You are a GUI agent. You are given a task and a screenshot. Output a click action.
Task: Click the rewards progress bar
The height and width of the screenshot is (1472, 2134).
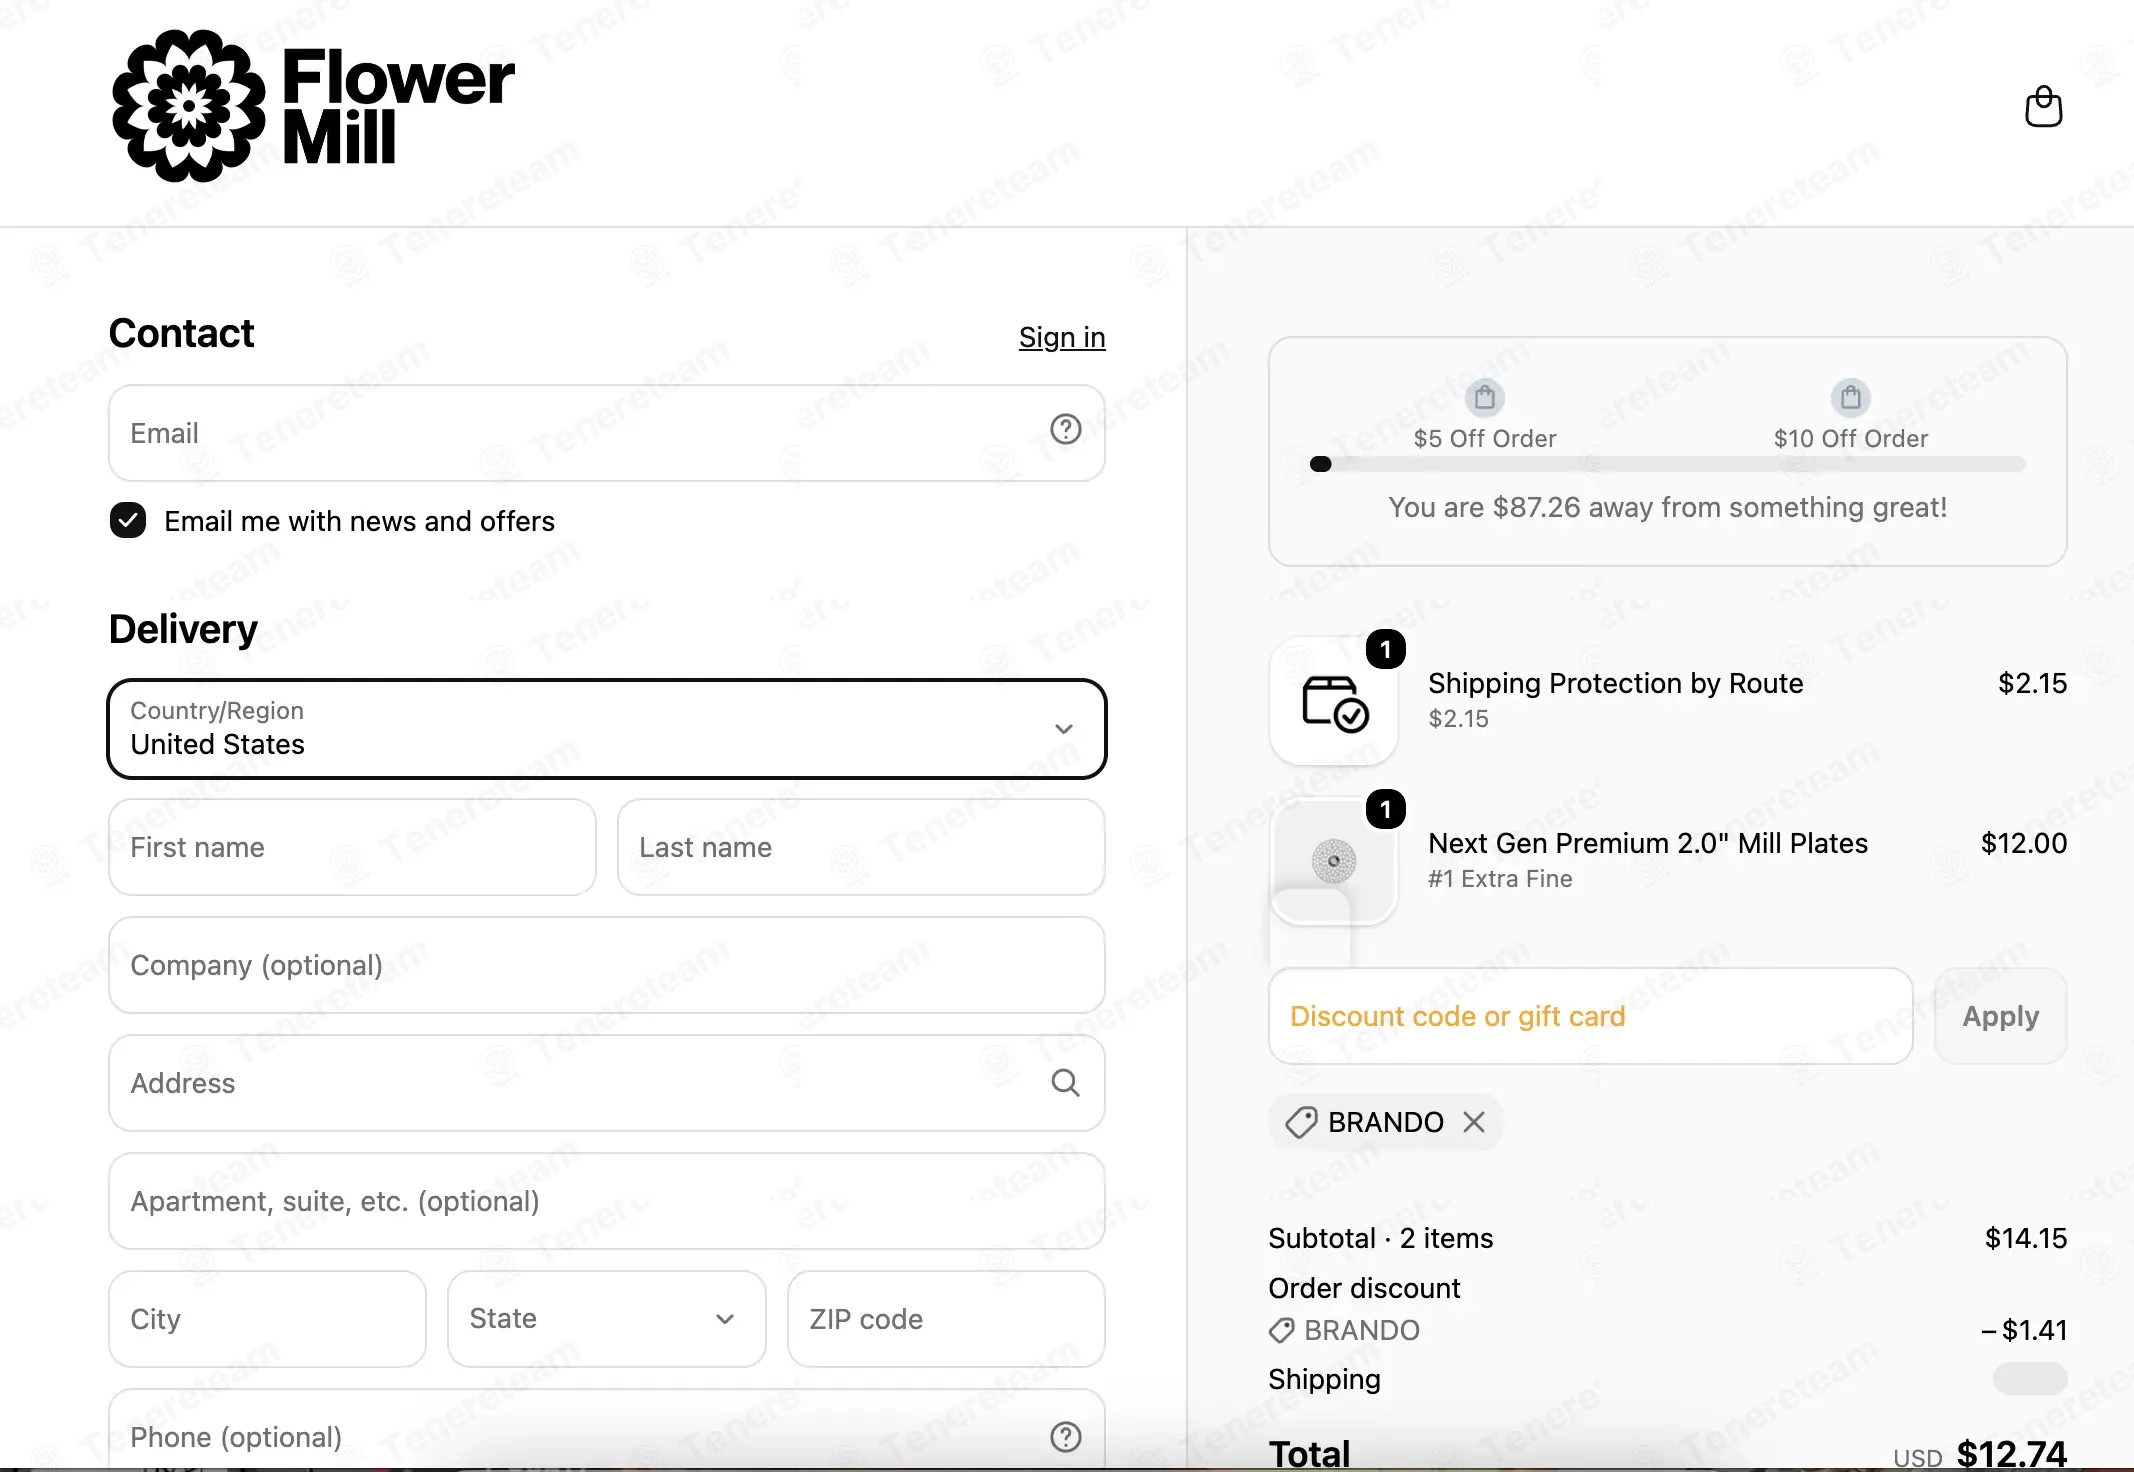[x=1667, y=464]
